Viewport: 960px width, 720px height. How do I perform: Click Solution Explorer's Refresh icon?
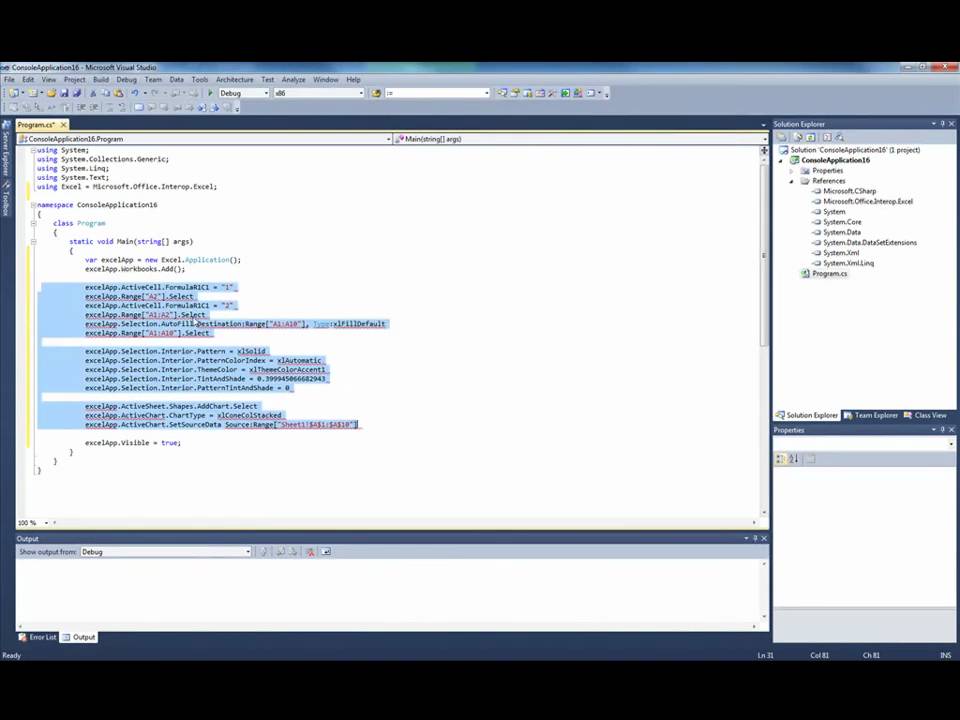coord(811,137)
